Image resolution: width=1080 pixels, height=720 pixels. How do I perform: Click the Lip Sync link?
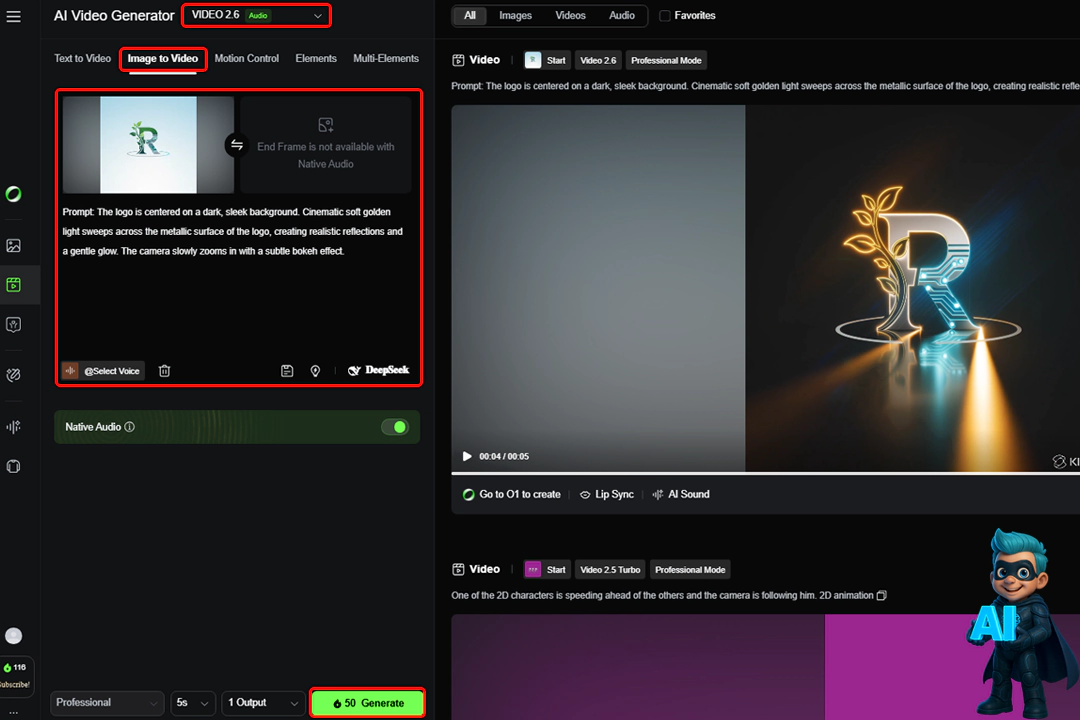click(x=607, y=495)
